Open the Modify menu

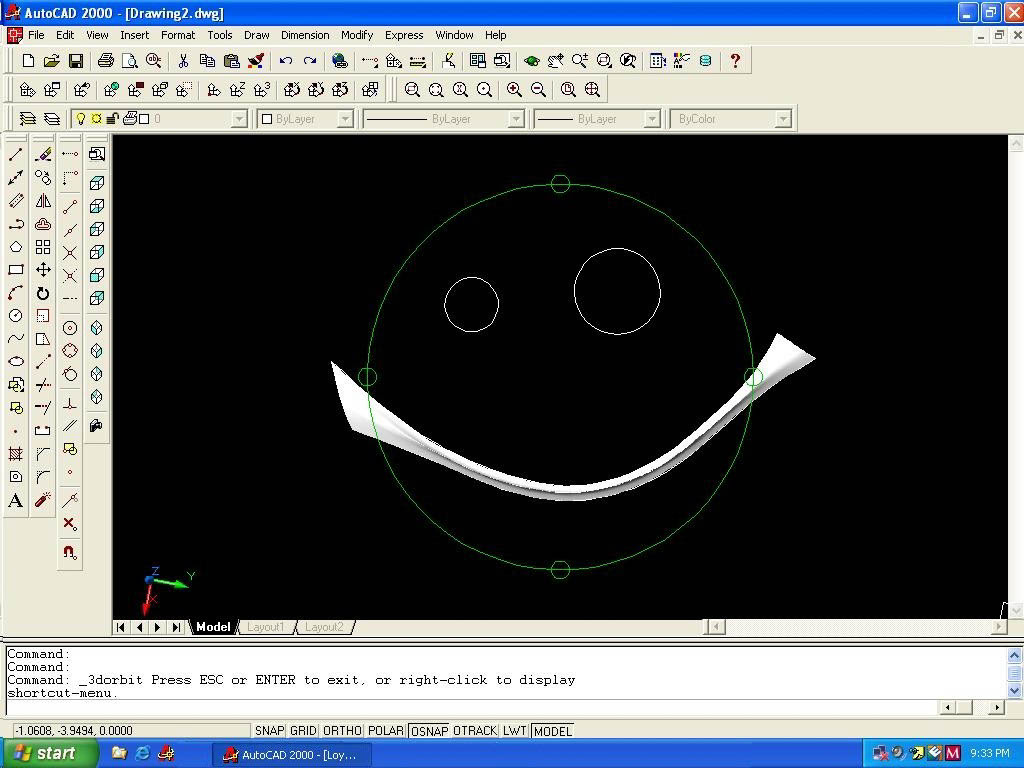[356, 35]
